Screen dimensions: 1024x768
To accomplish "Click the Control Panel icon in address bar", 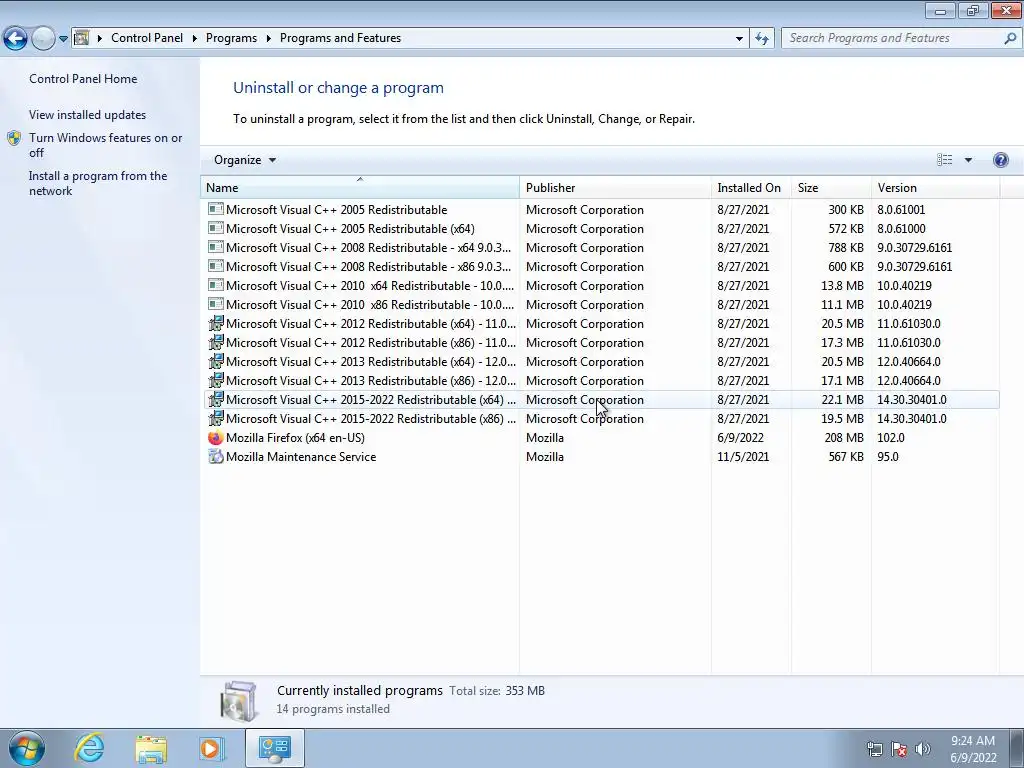I will [82, 38].
